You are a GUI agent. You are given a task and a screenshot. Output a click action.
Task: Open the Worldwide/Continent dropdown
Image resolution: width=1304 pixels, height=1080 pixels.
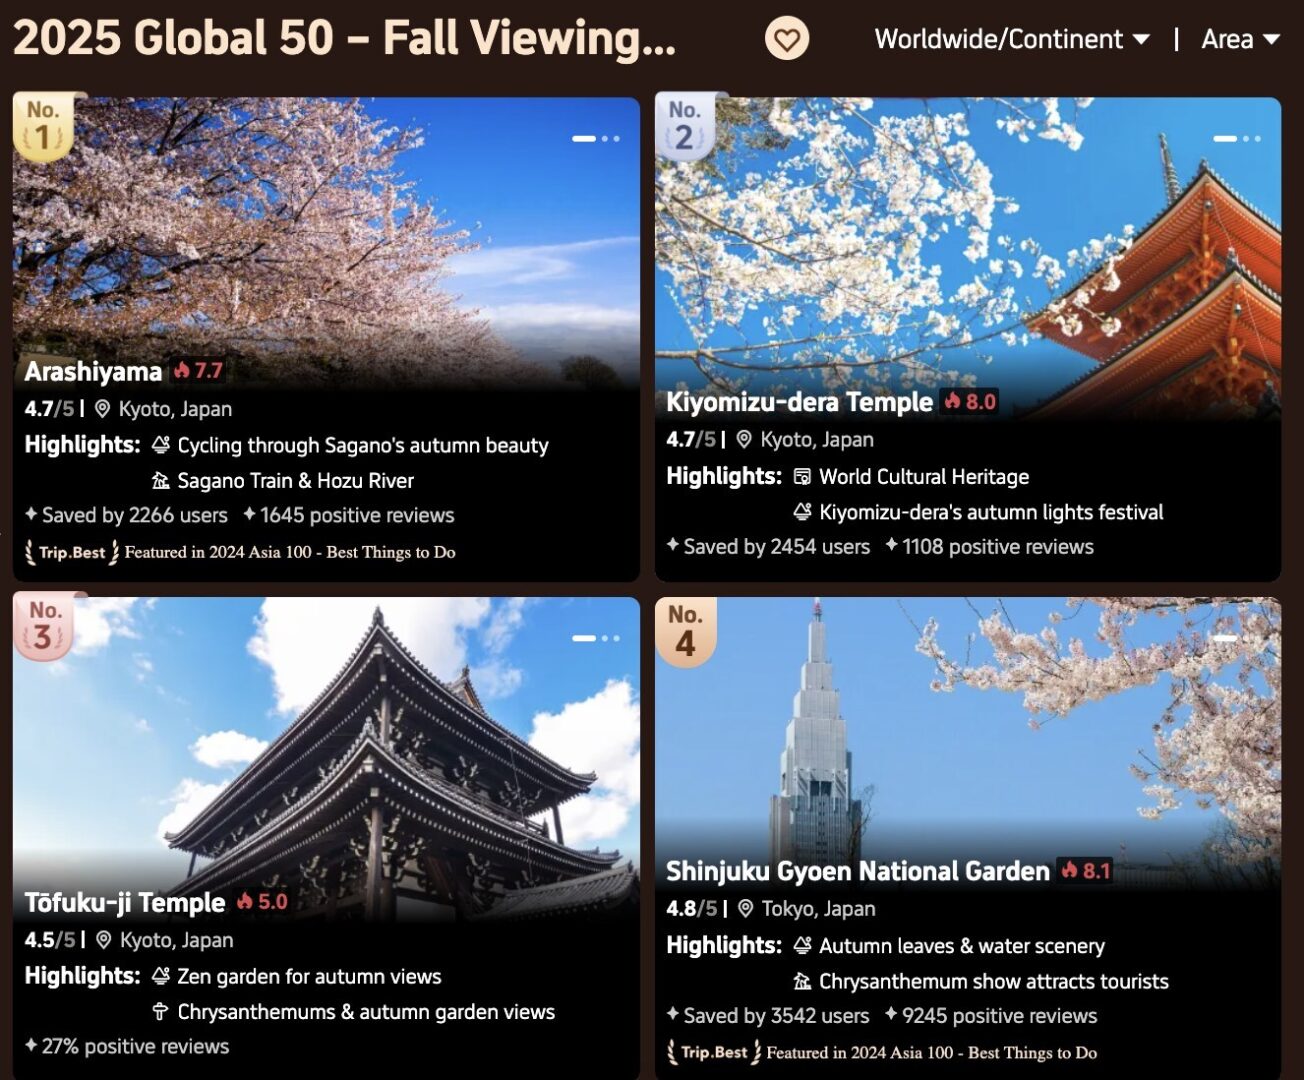point(1011,39)
